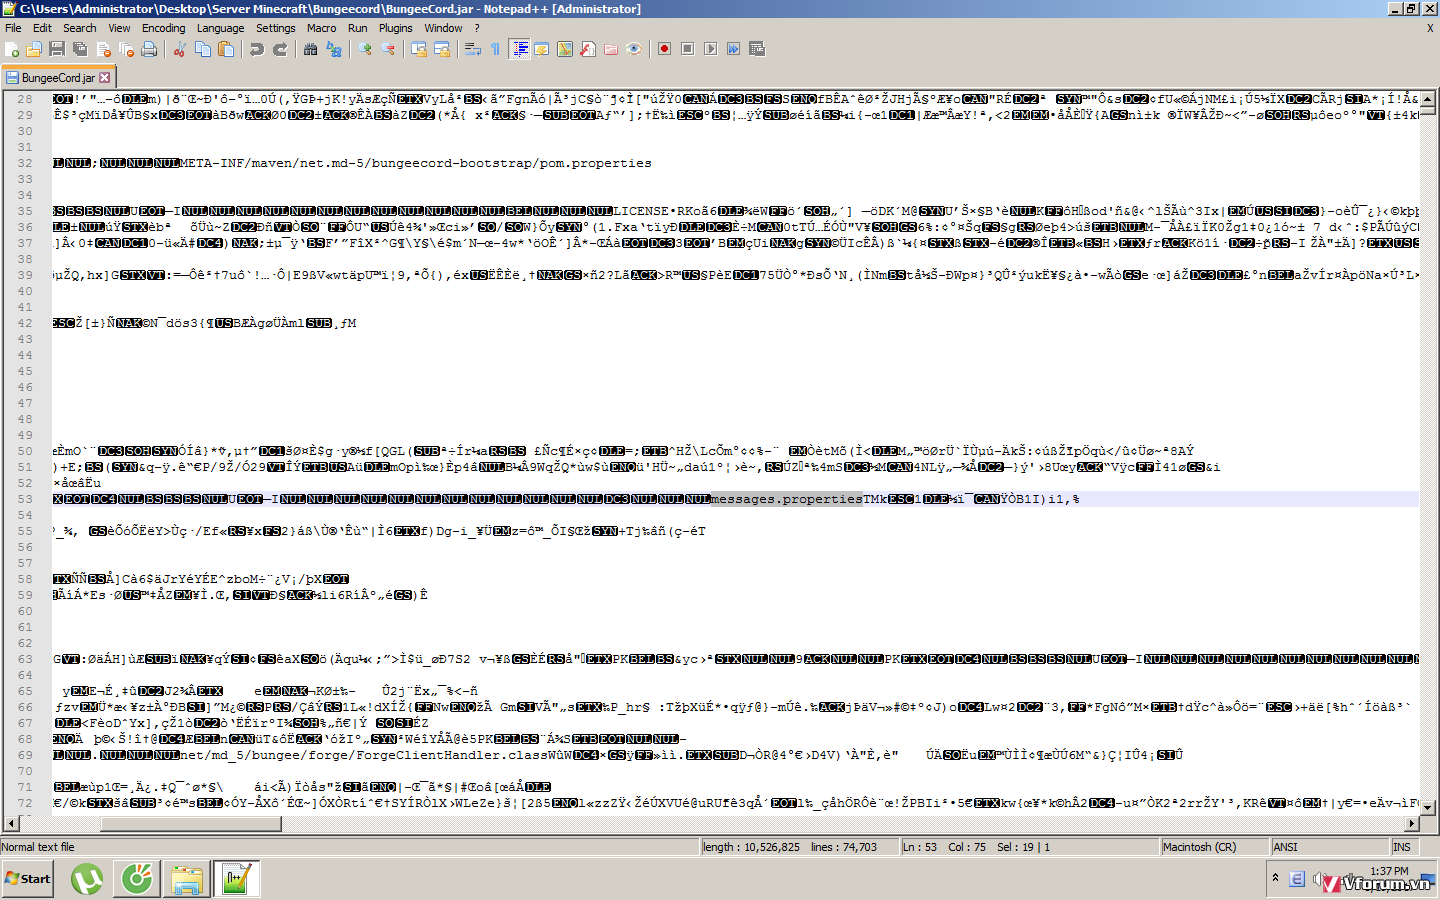The height and width of the screenshot is (900, 1440).
Task: Open the View menu
Action: tap(119, 28)
